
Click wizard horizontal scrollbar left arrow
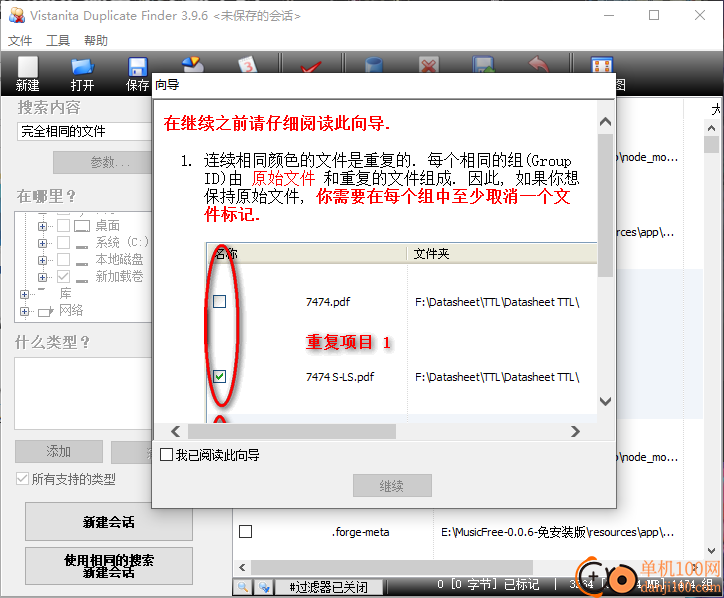(175, 431)
